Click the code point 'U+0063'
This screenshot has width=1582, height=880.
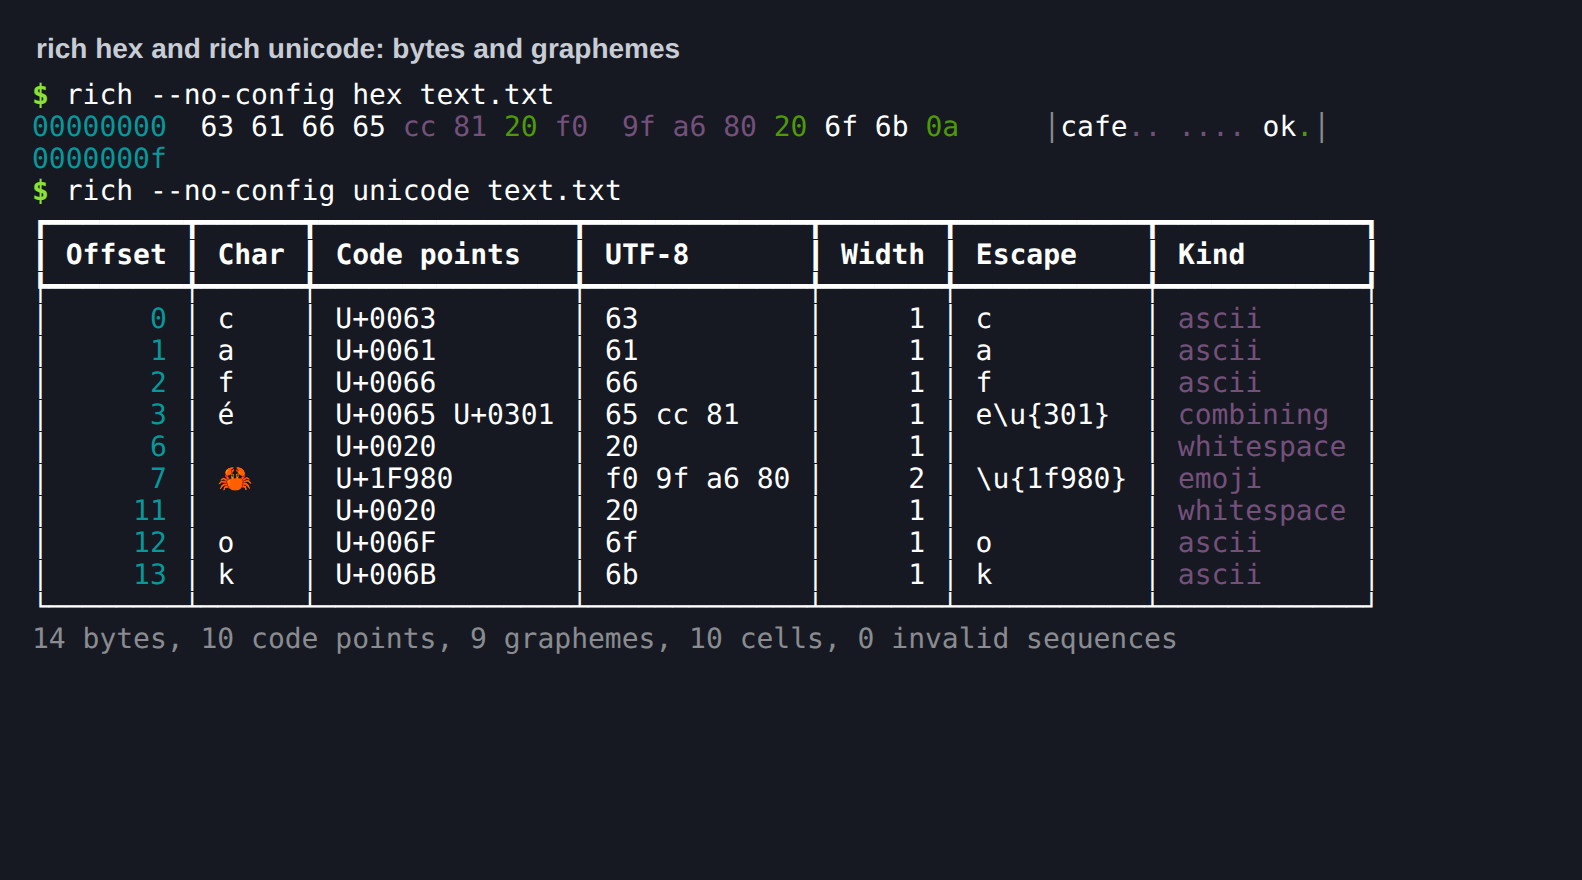386,319
